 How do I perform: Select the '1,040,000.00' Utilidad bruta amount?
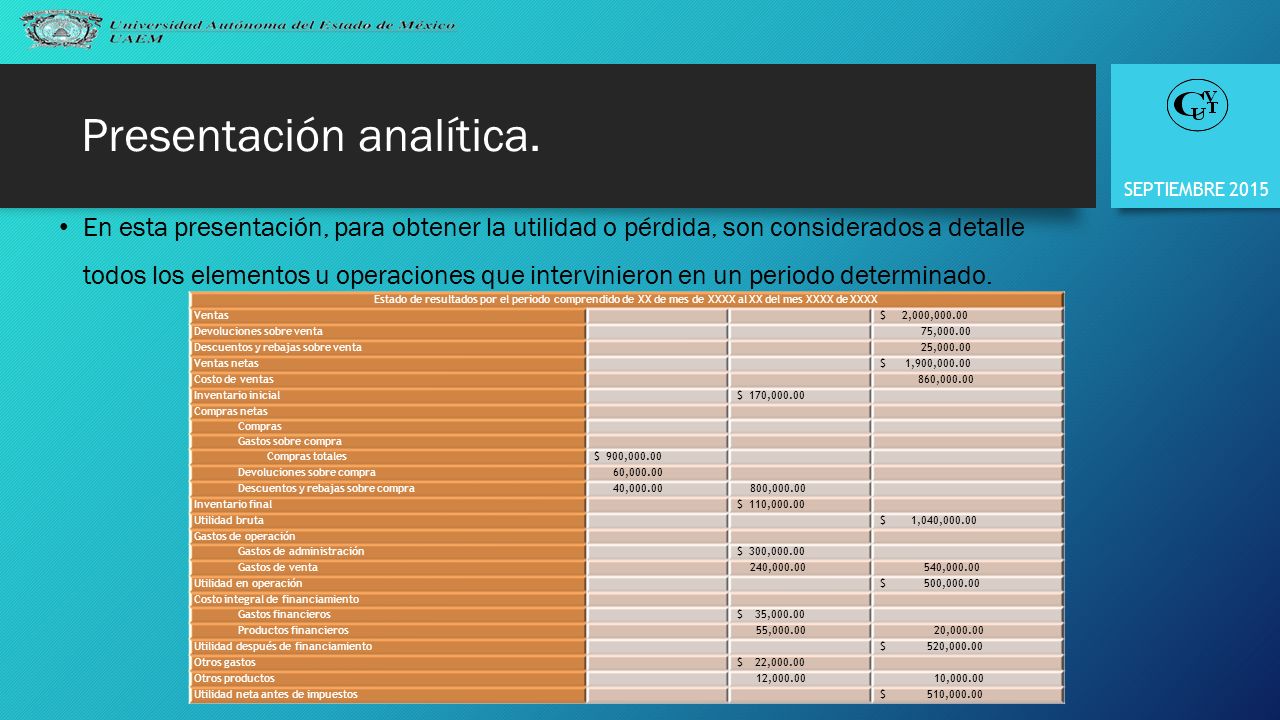coord(944,520)
